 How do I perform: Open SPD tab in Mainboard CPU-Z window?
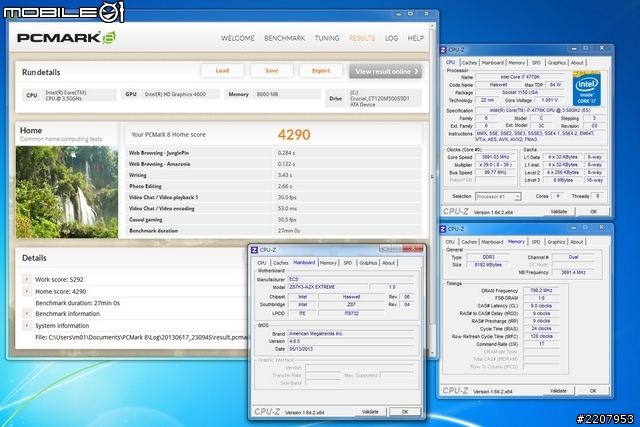point(348,263)
